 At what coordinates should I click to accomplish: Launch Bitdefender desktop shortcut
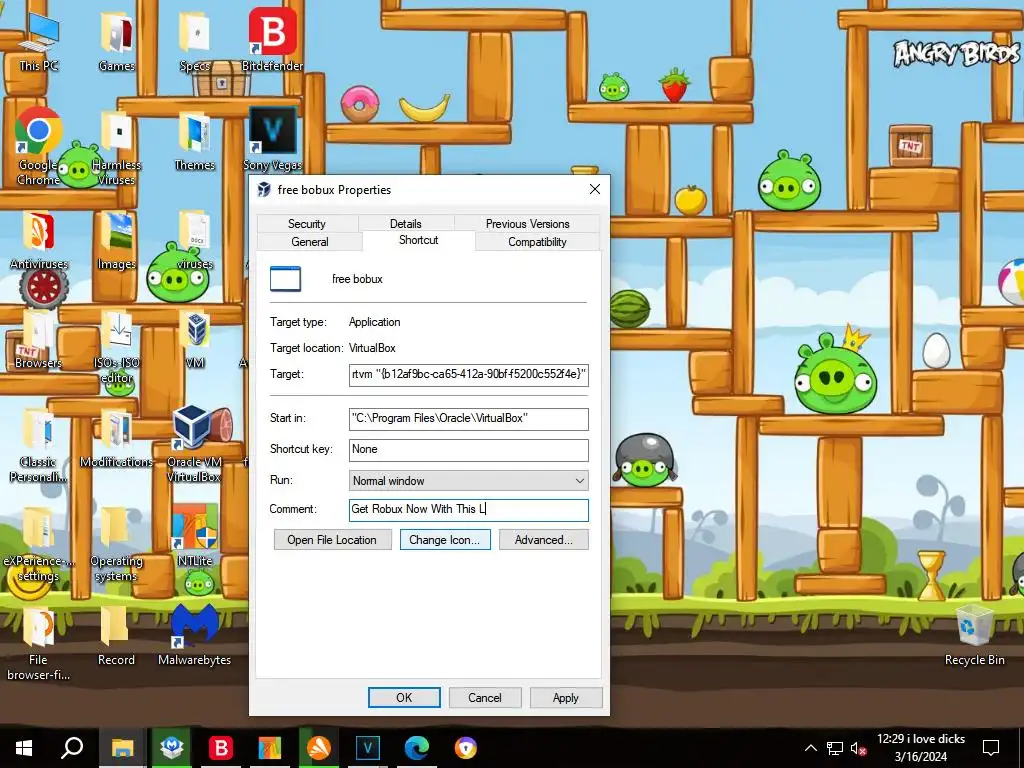tap(272, 39)
